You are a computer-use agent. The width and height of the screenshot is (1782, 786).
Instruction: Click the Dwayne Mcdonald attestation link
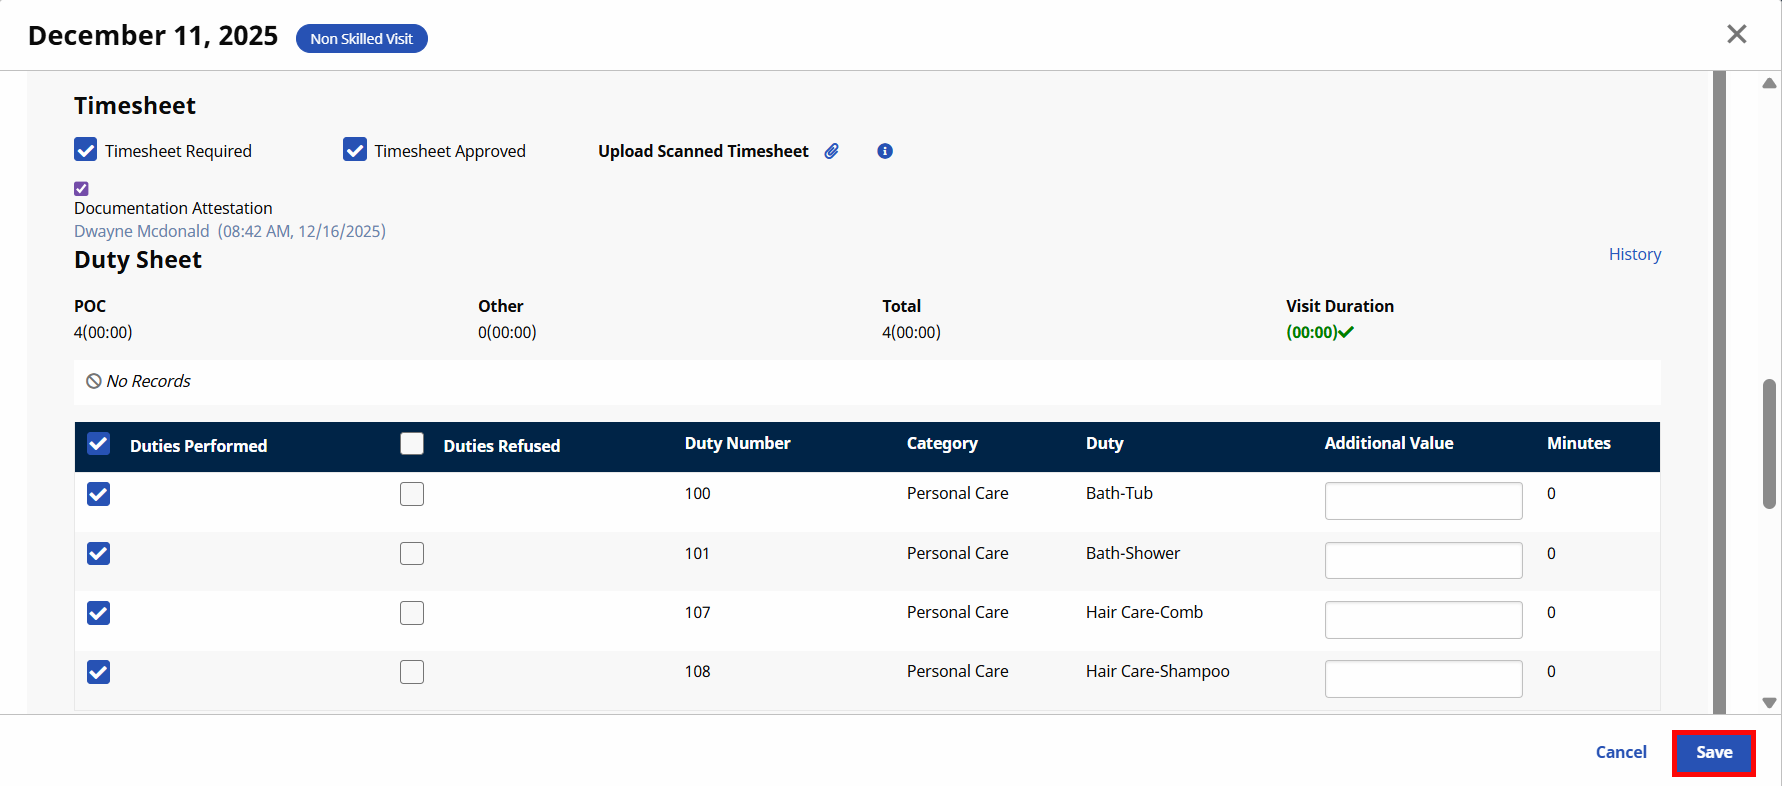click(142, 231)
